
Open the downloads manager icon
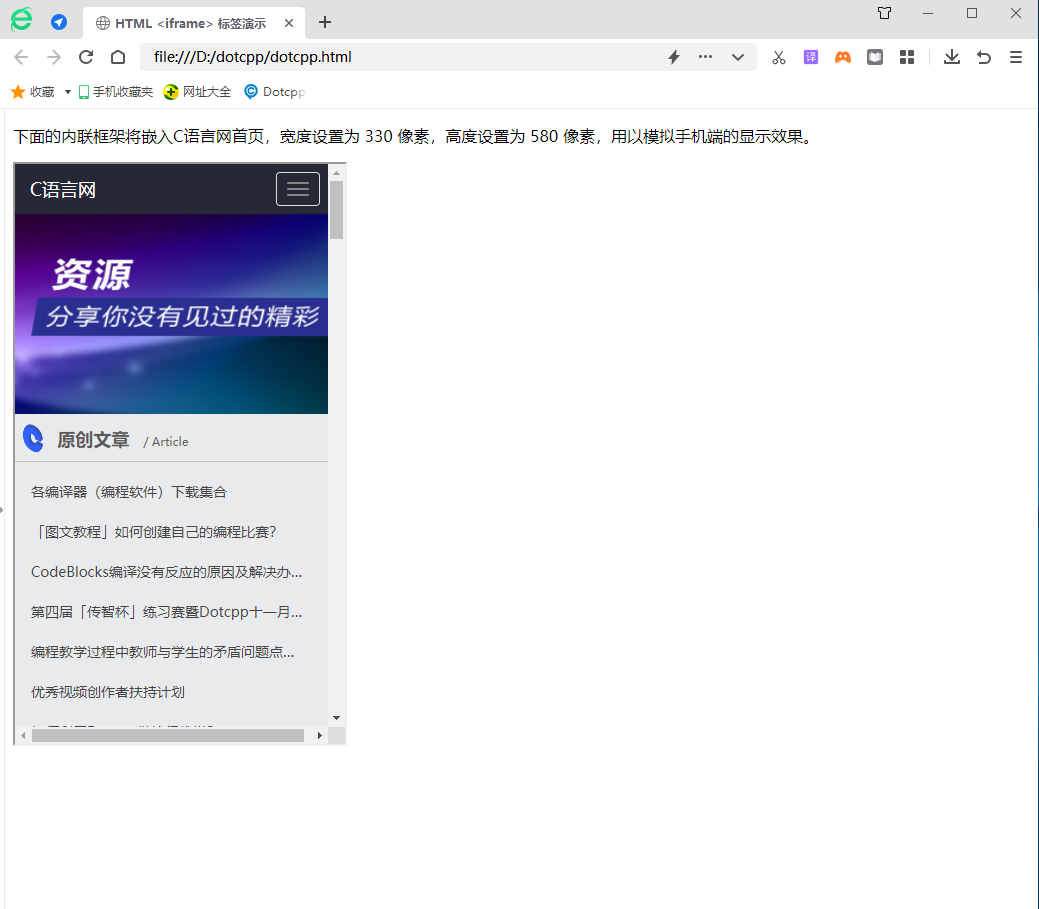951,57
